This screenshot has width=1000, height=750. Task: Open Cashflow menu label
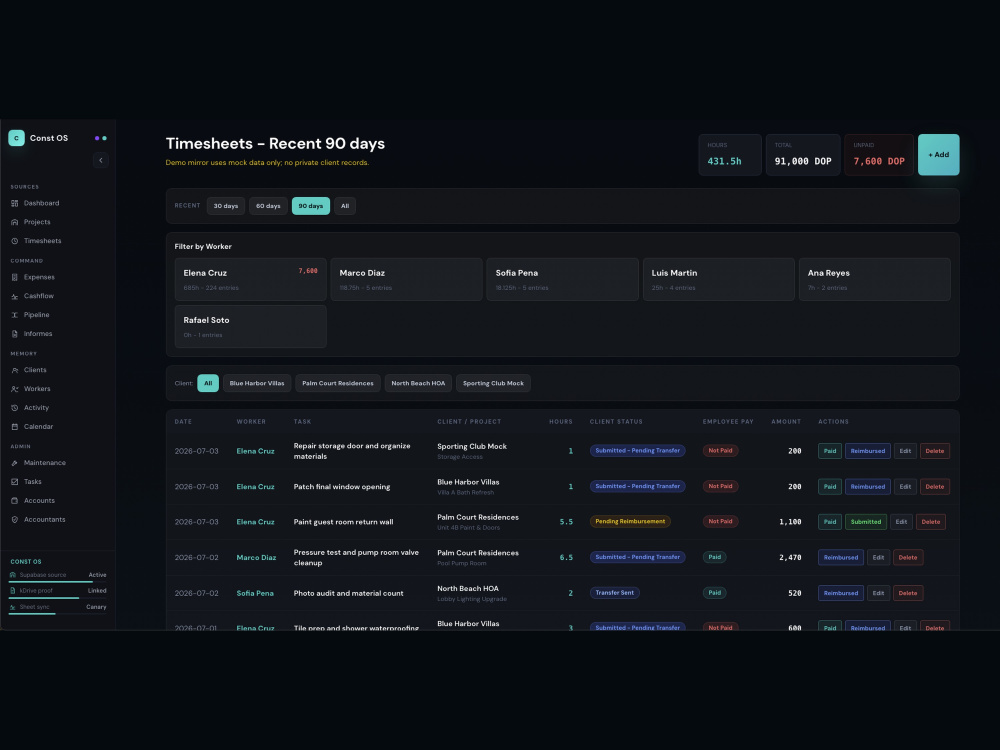[x=39, y=296]
